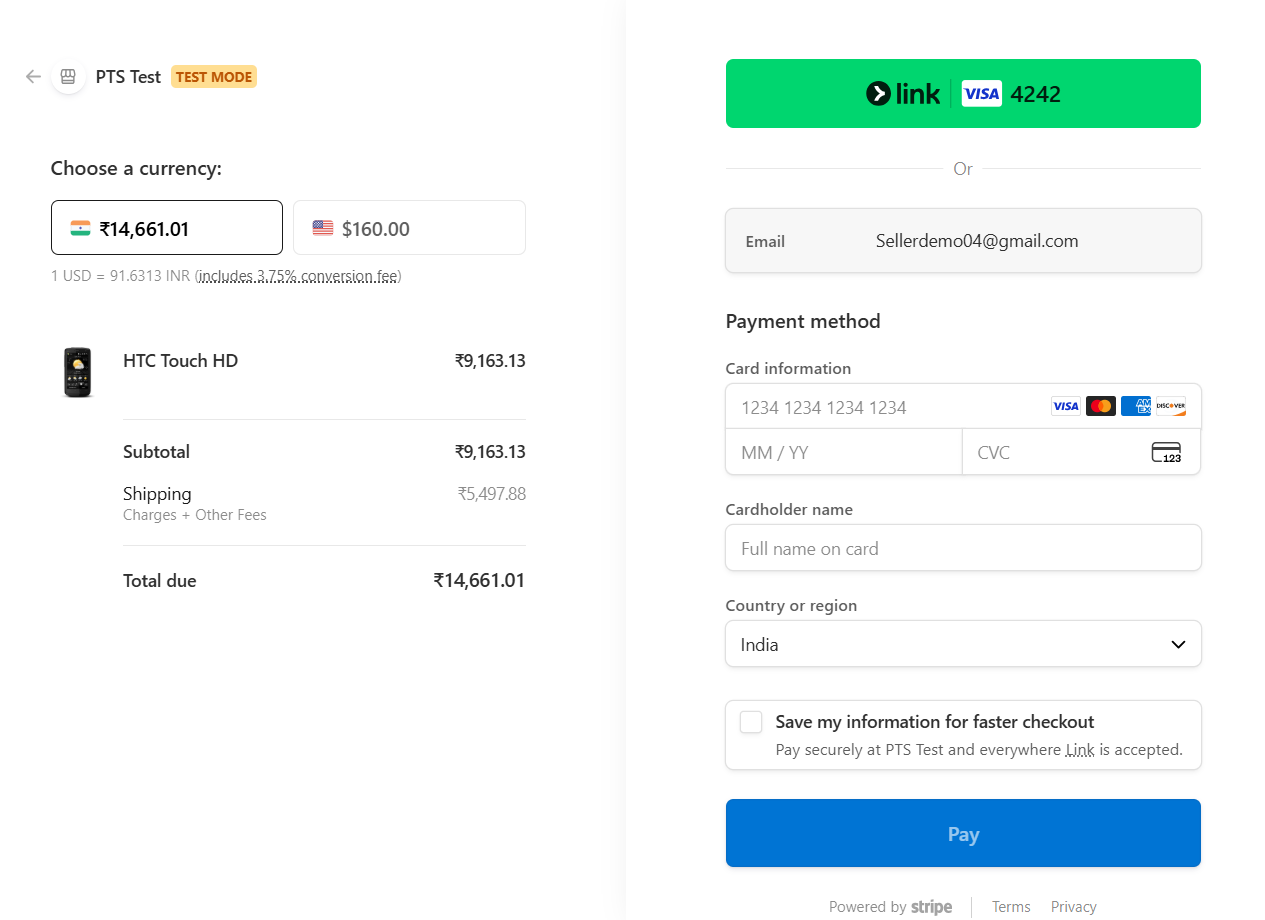Click 1 USD = 91.6313 INR rate text

pyautogui.click(x=121, y=276)
